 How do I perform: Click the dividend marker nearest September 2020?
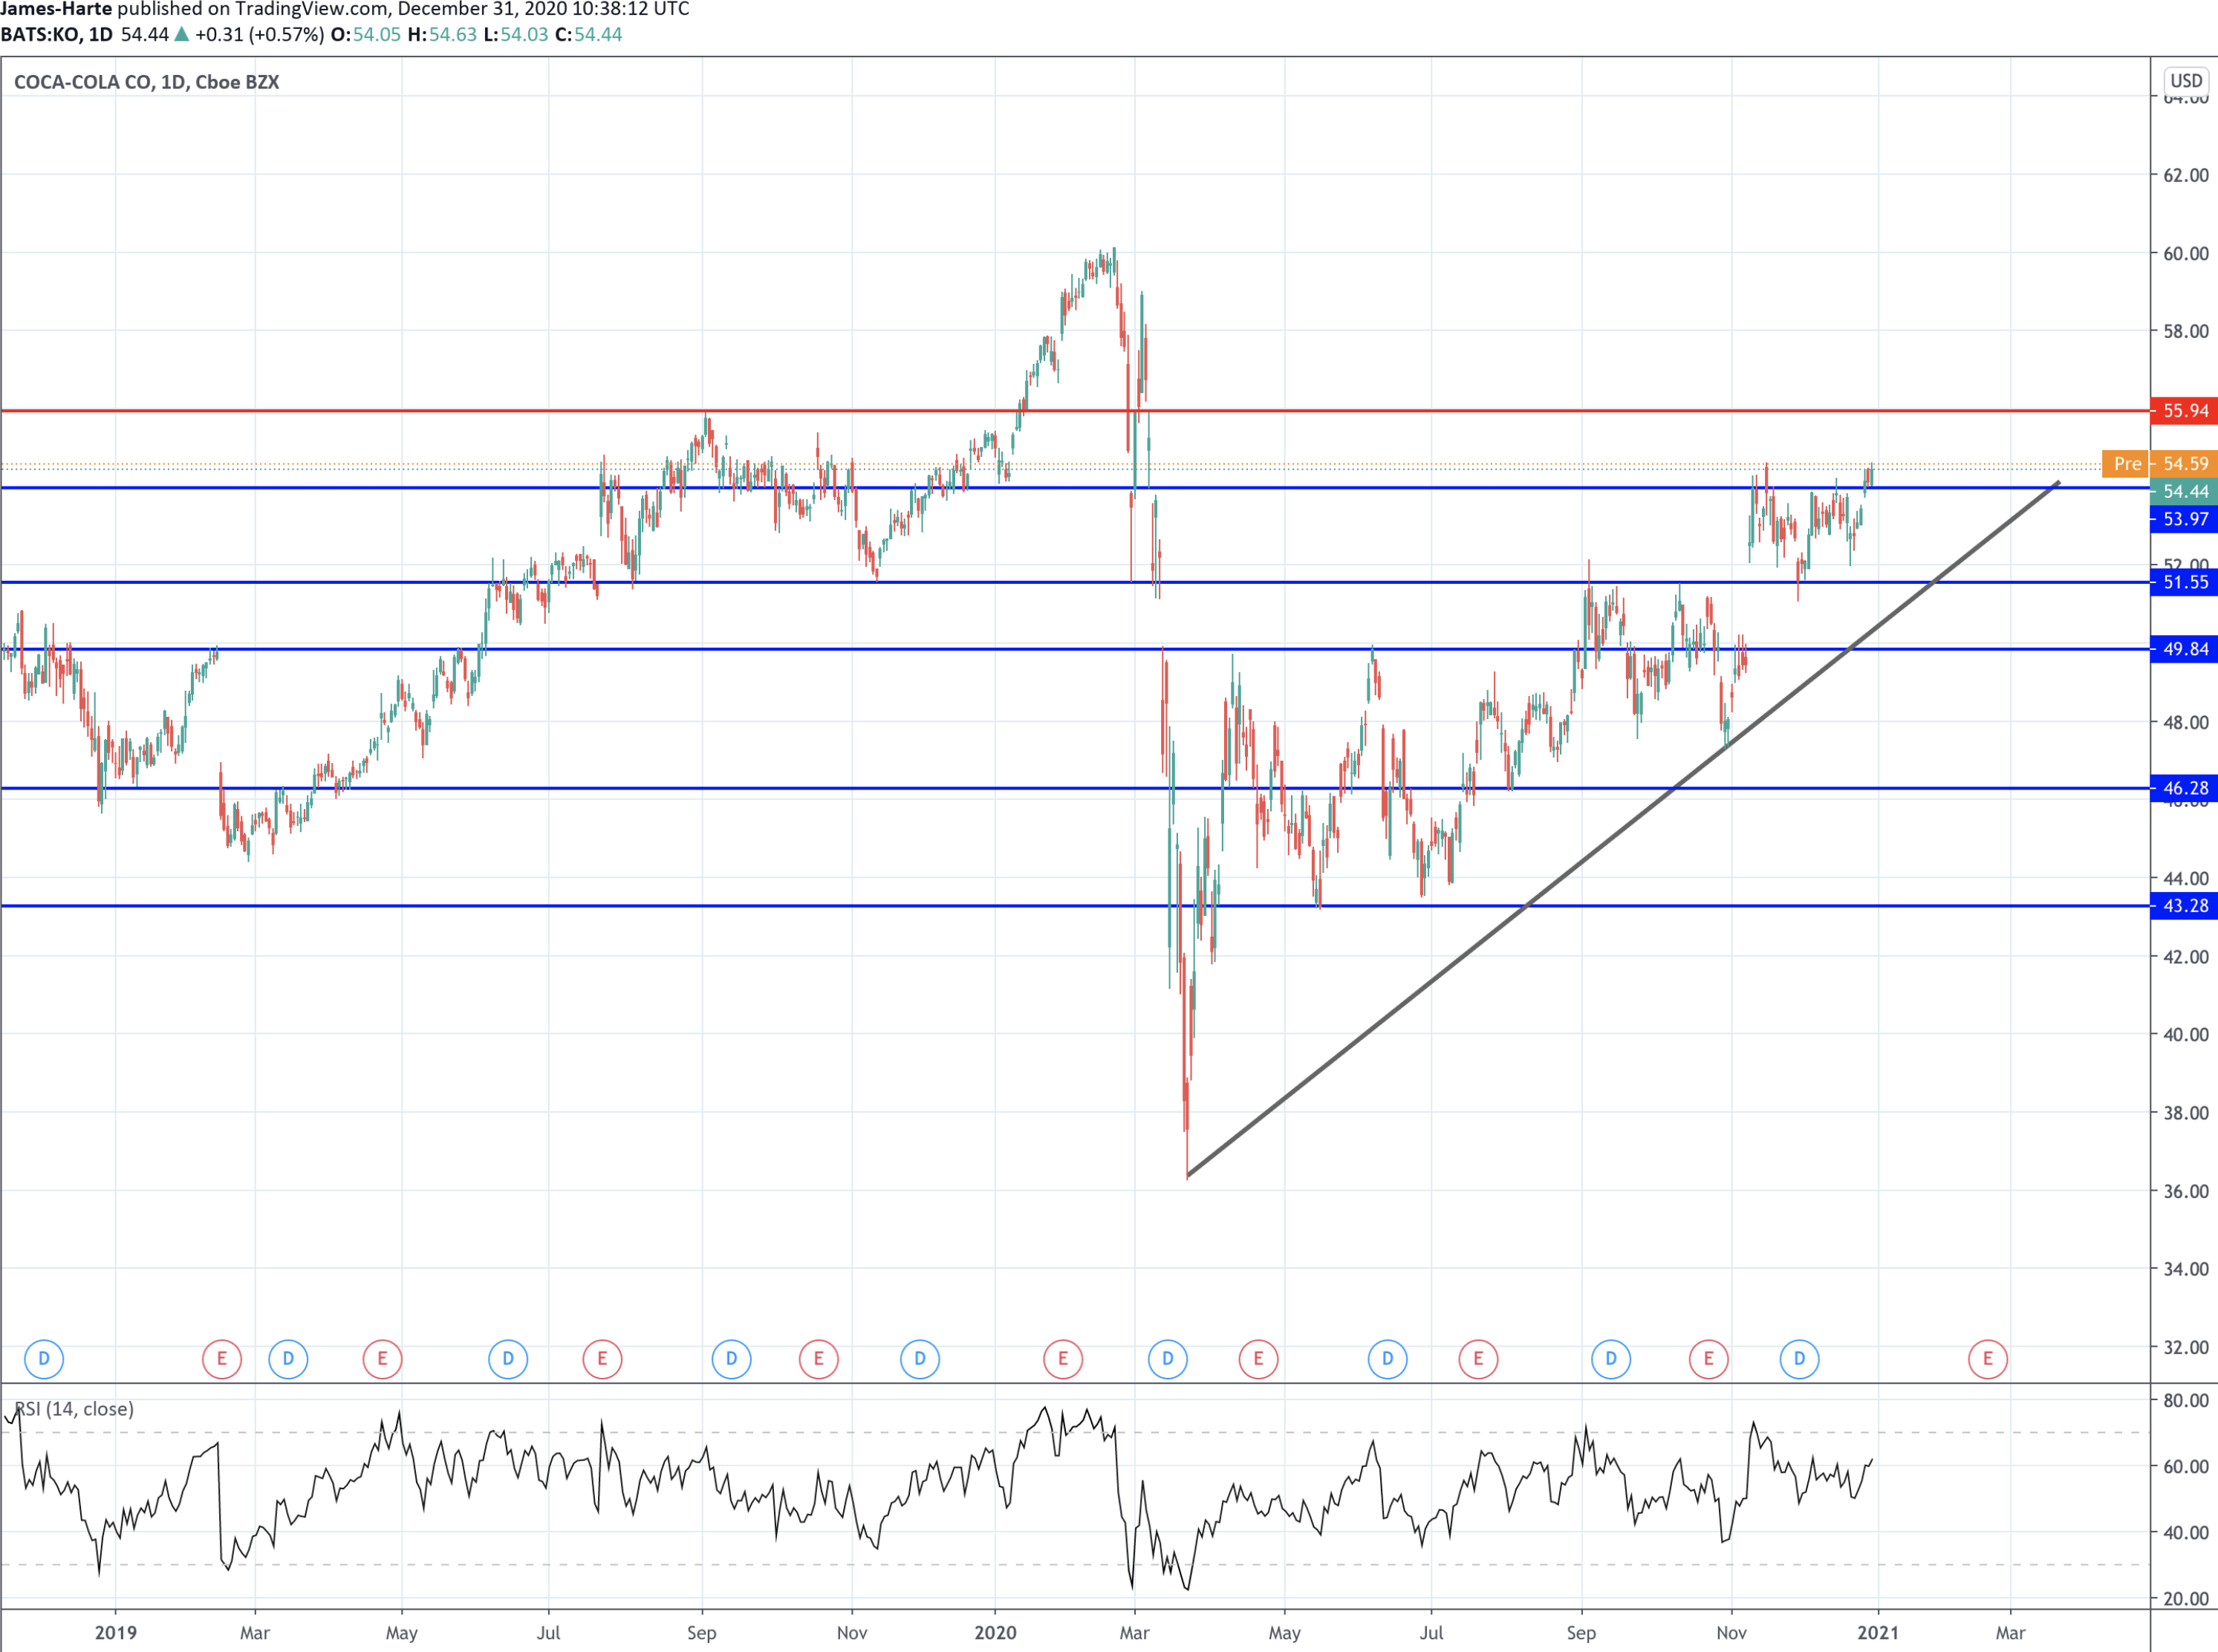[1610, 1359]
